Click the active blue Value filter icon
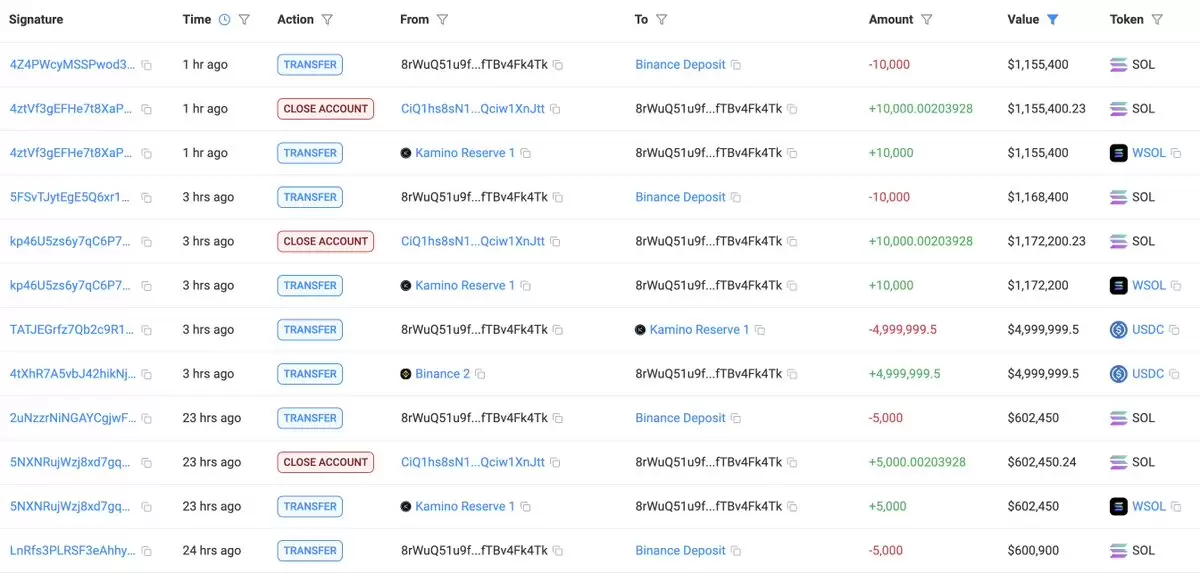The image size is (1200, 573). (x=1052, y=19)
